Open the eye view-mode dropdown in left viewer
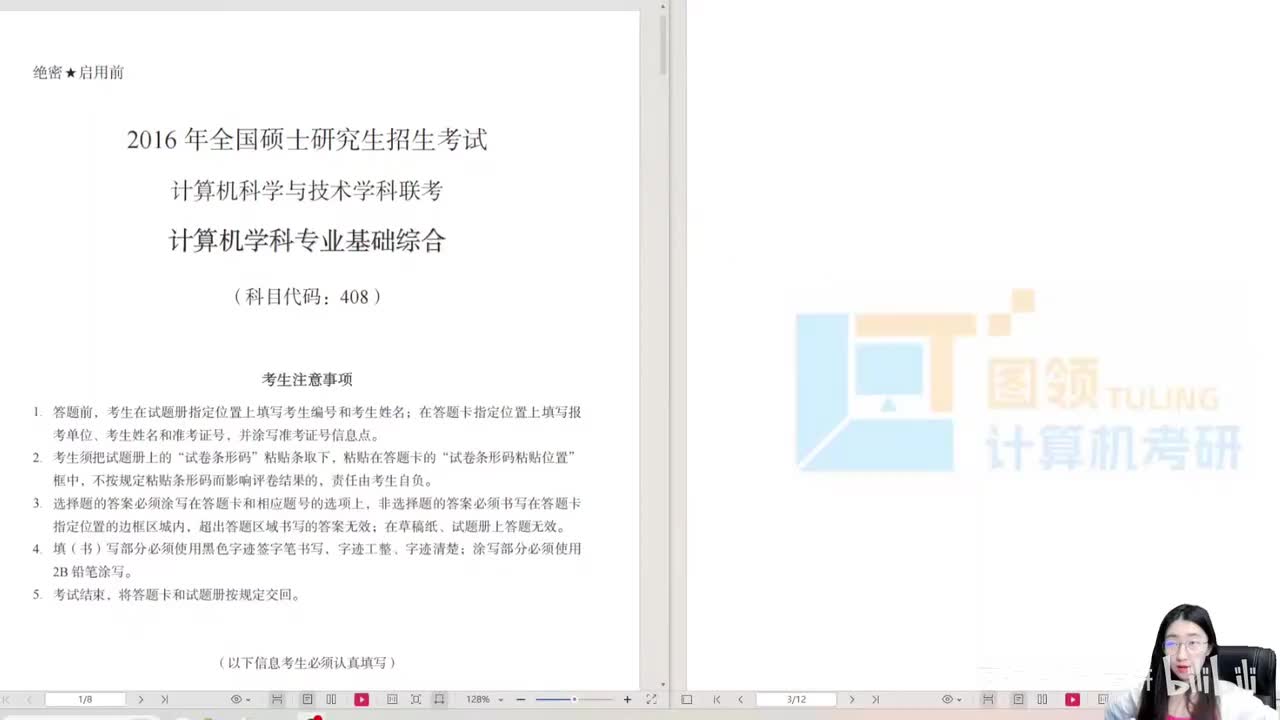Viewport: 1280px width, 720px height. coord(240,700)
